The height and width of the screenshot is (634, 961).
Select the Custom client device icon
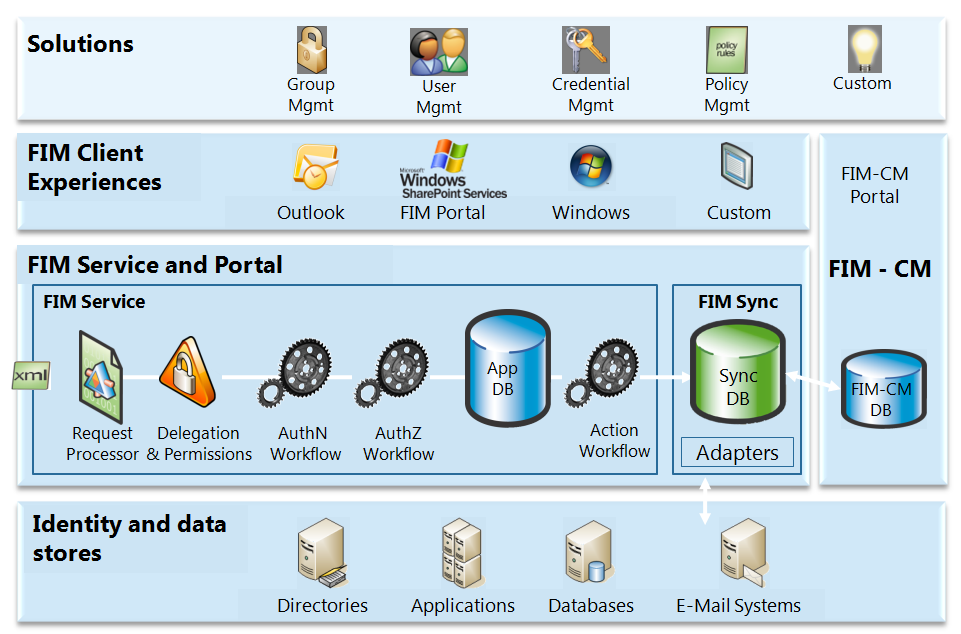tap(737, 167)
